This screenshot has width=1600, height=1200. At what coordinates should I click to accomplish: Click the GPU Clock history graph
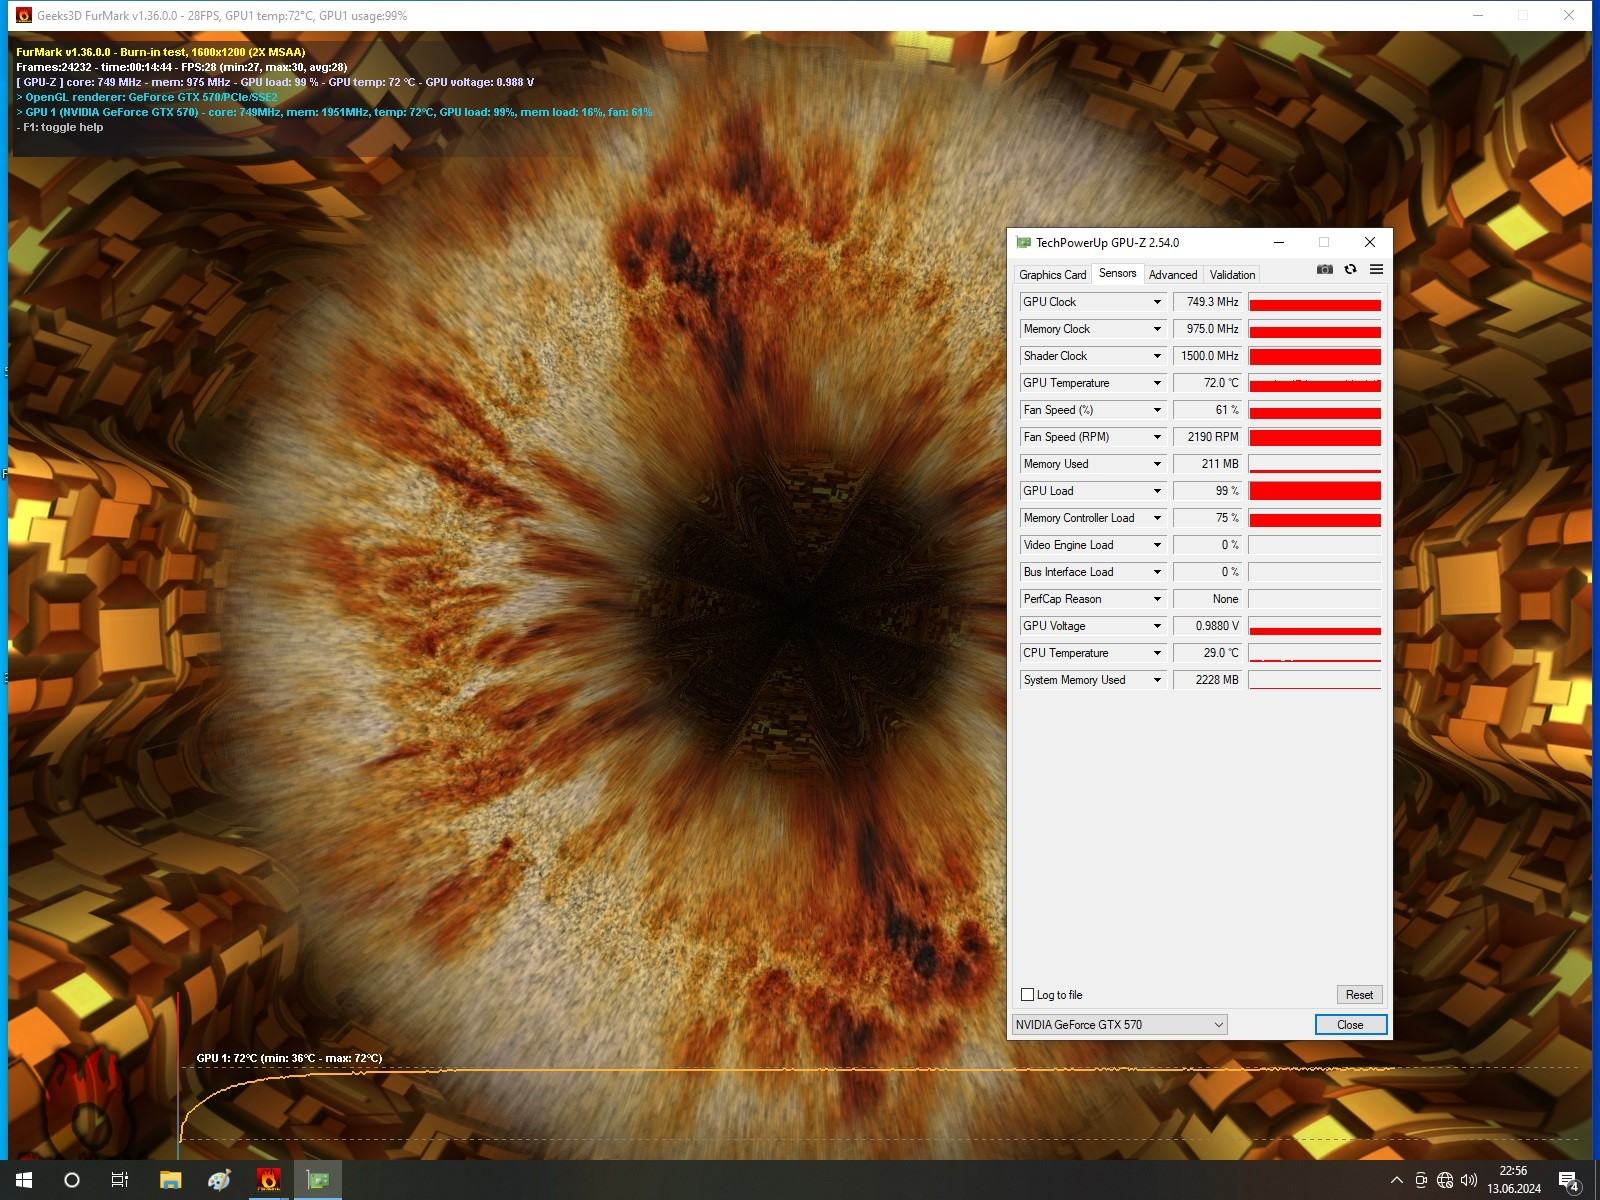pos(1314,302)
